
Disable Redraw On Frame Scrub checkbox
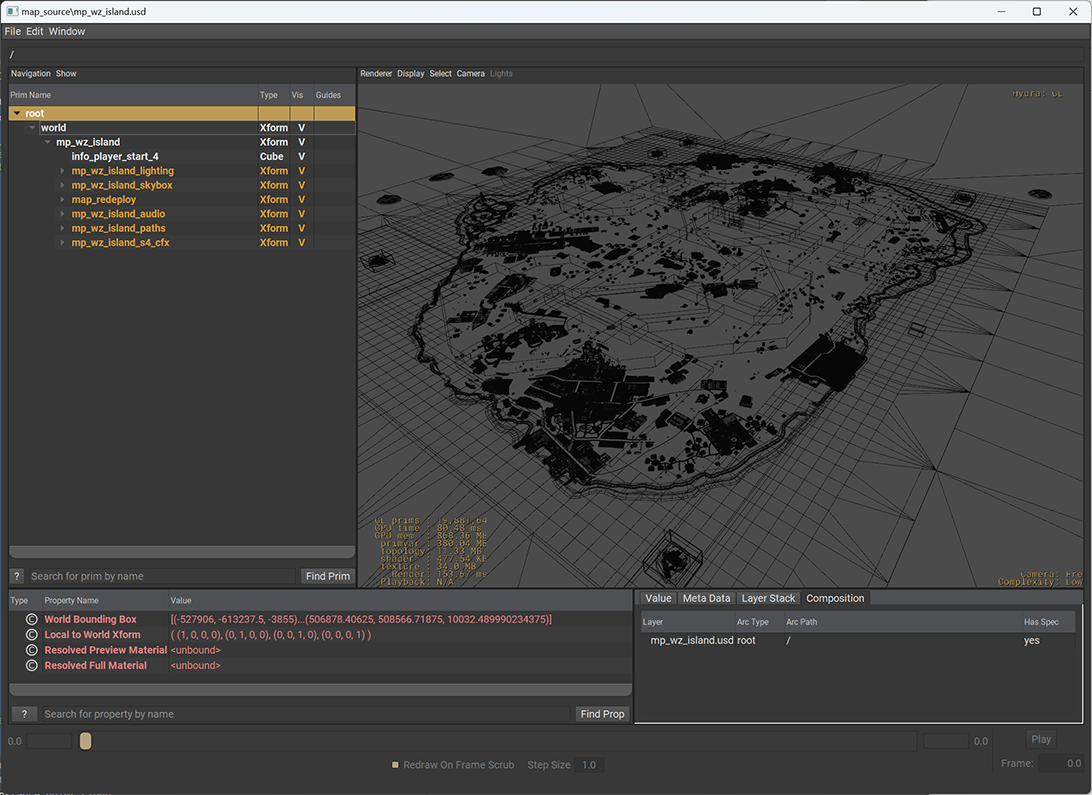pyautogui.click(x=396, y=765)
